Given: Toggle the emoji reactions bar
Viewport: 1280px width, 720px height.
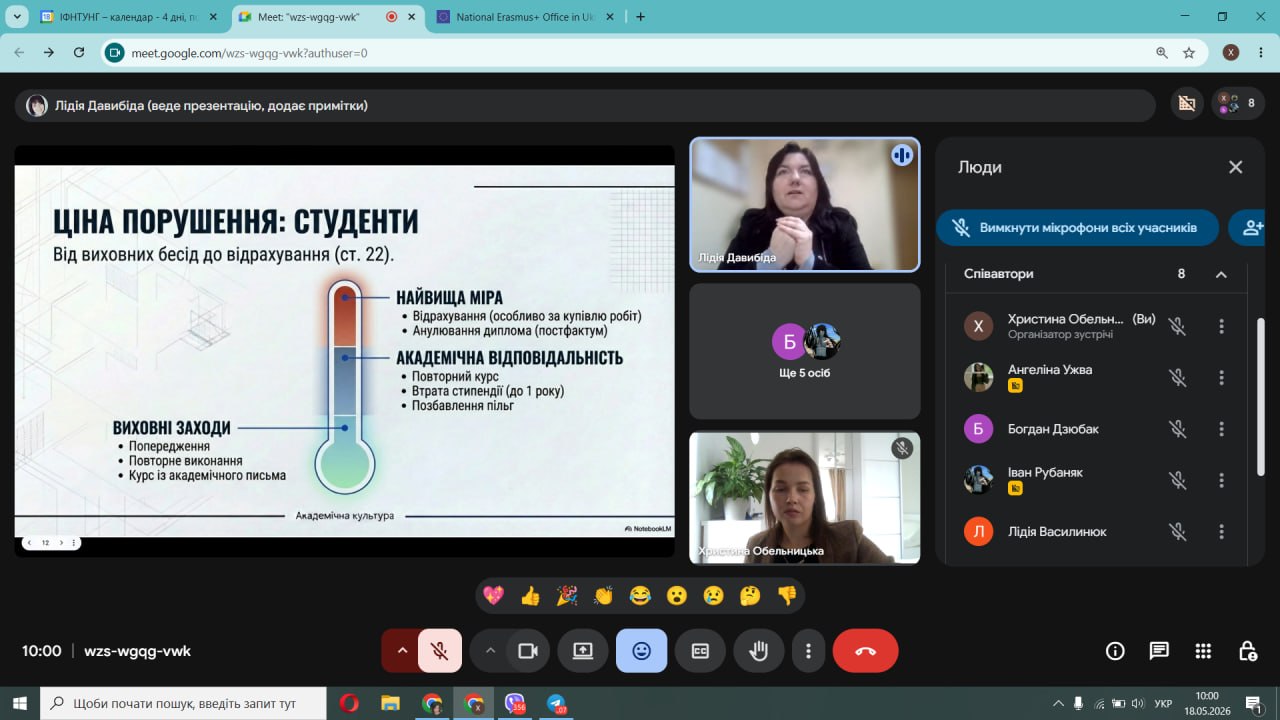Looking at the screenshot, I should point(641,651).
